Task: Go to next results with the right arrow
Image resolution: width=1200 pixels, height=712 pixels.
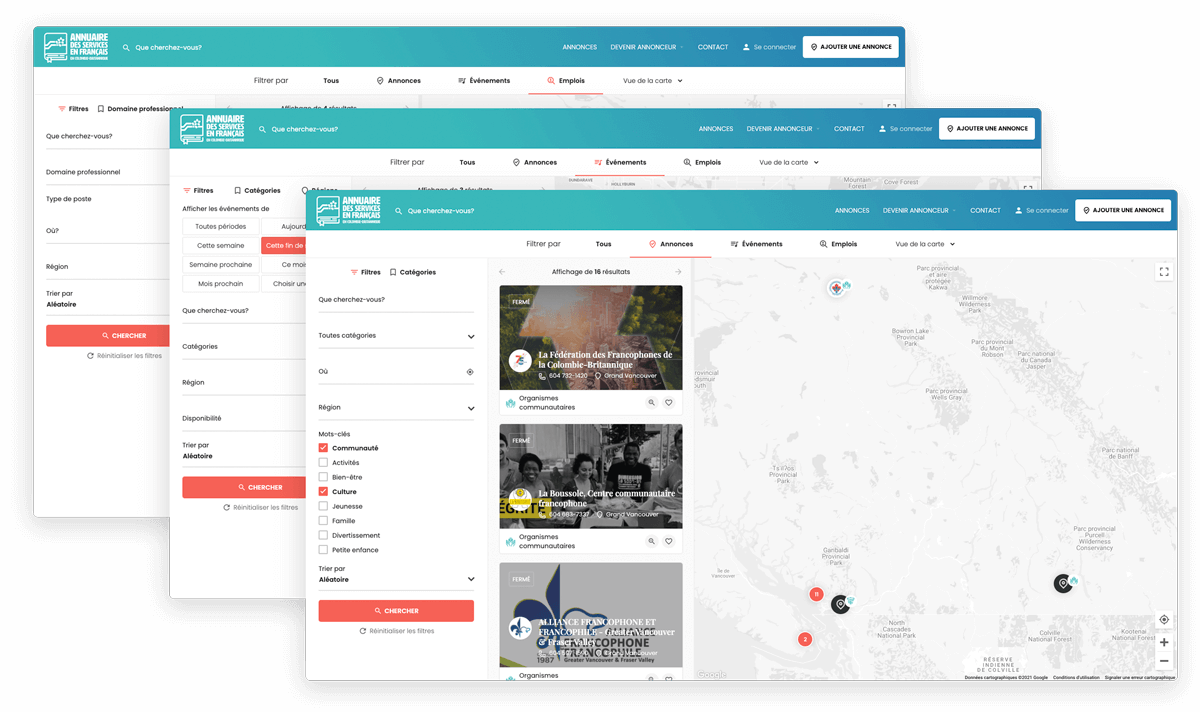Action: [x=678, y=272]
